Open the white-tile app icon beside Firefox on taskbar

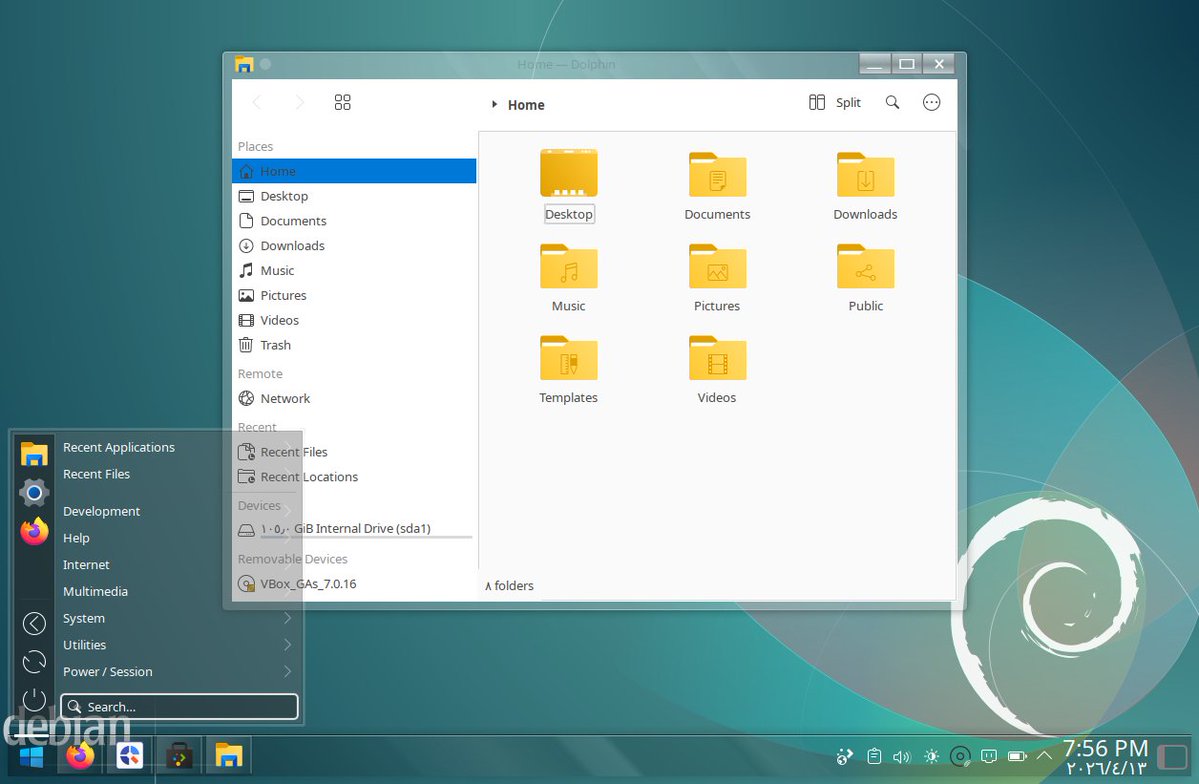click(x=130, y=756)
